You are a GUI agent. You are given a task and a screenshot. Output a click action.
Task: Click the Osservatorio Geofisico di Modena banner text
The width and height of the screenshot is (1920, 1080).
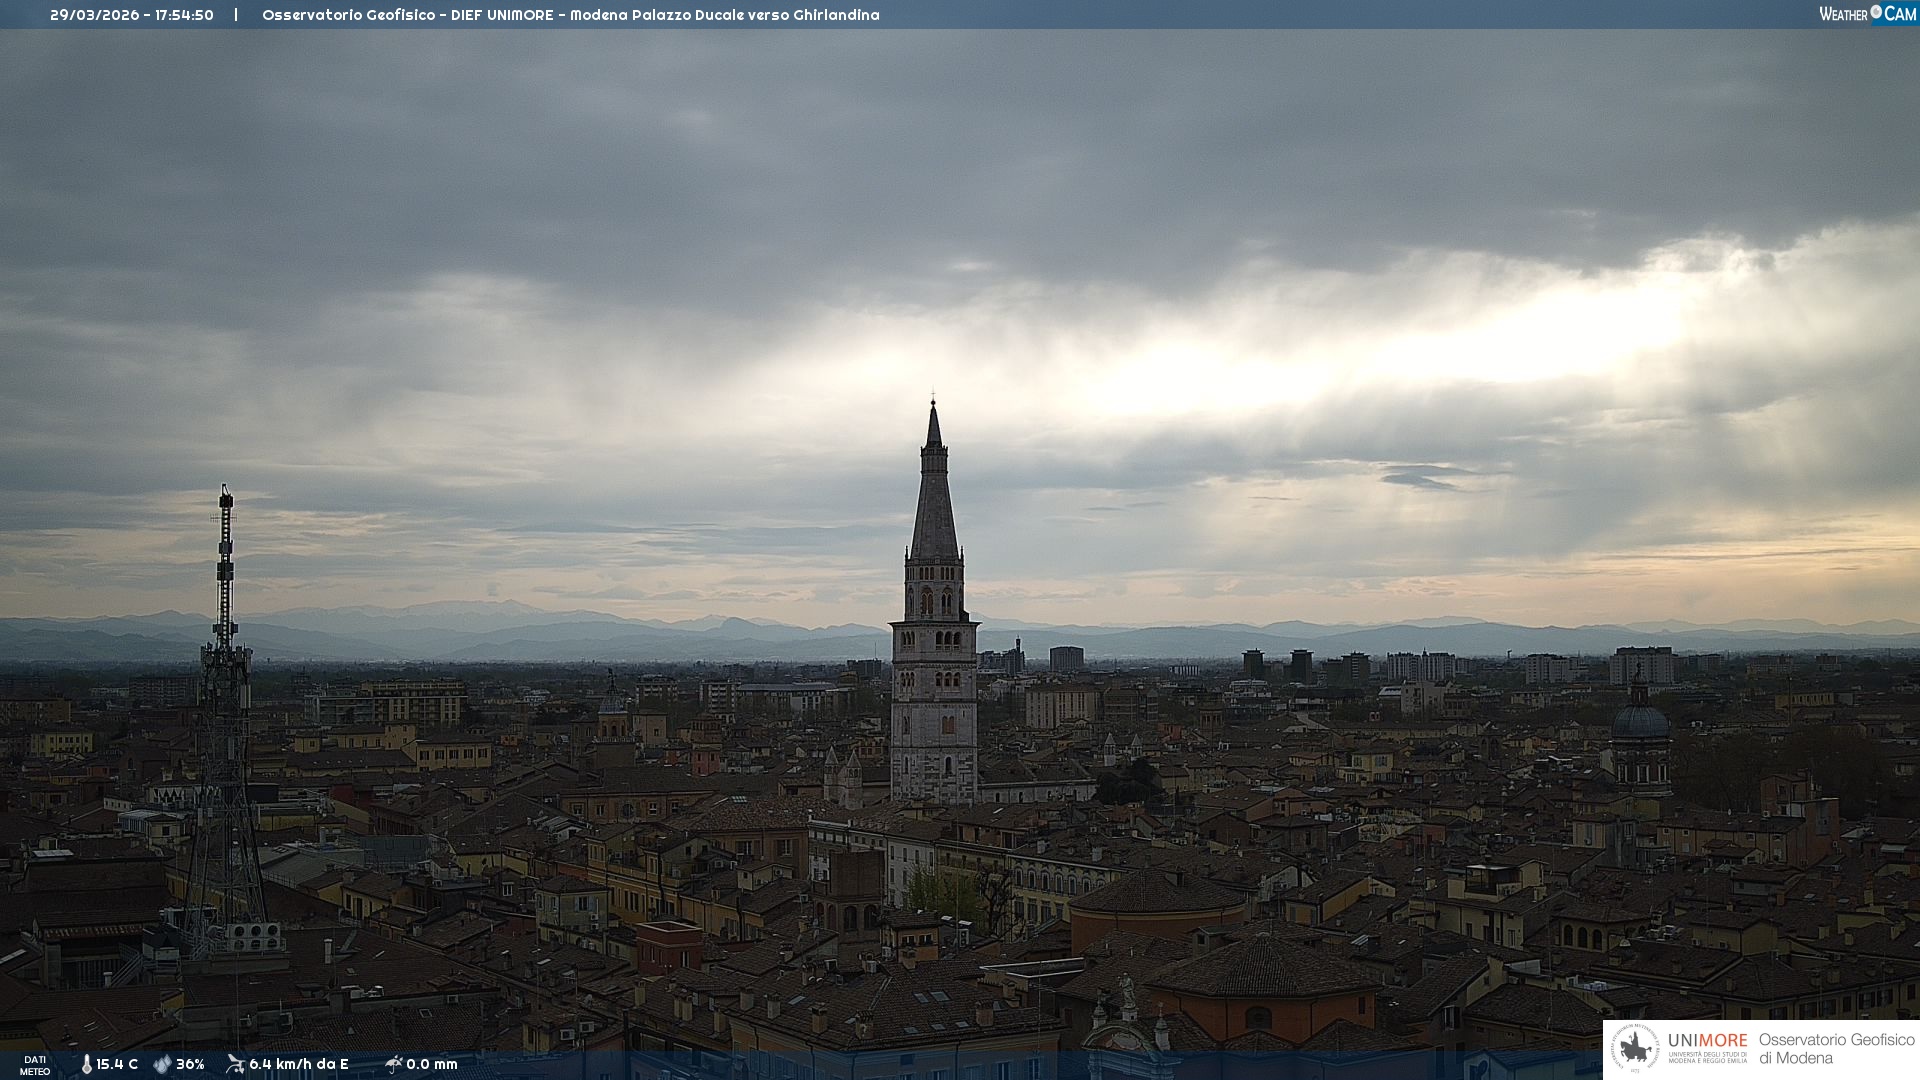[1836, 1049]
